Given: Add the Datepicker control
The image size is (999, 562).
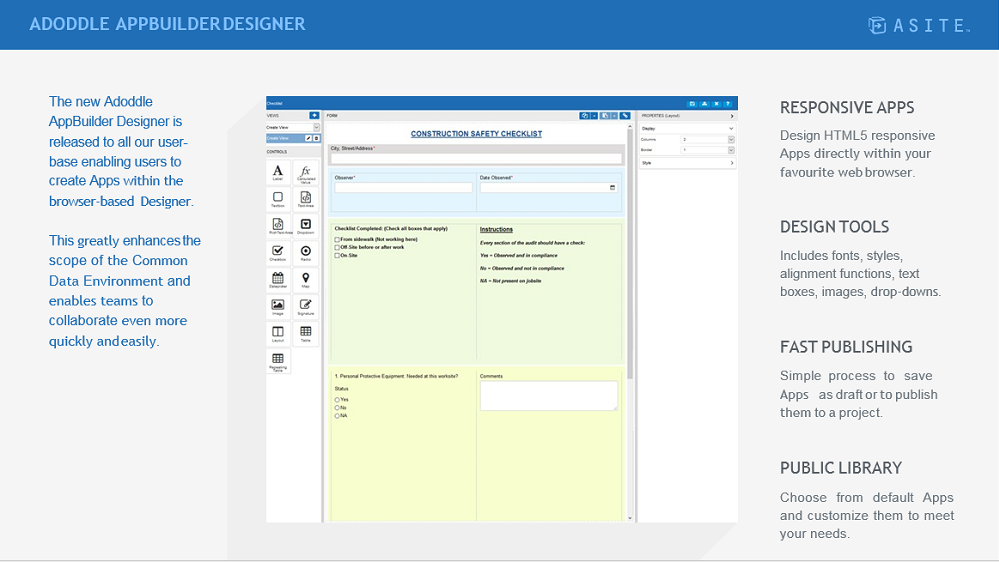Looking at the screenshot, I should click(x=278, y=280).
